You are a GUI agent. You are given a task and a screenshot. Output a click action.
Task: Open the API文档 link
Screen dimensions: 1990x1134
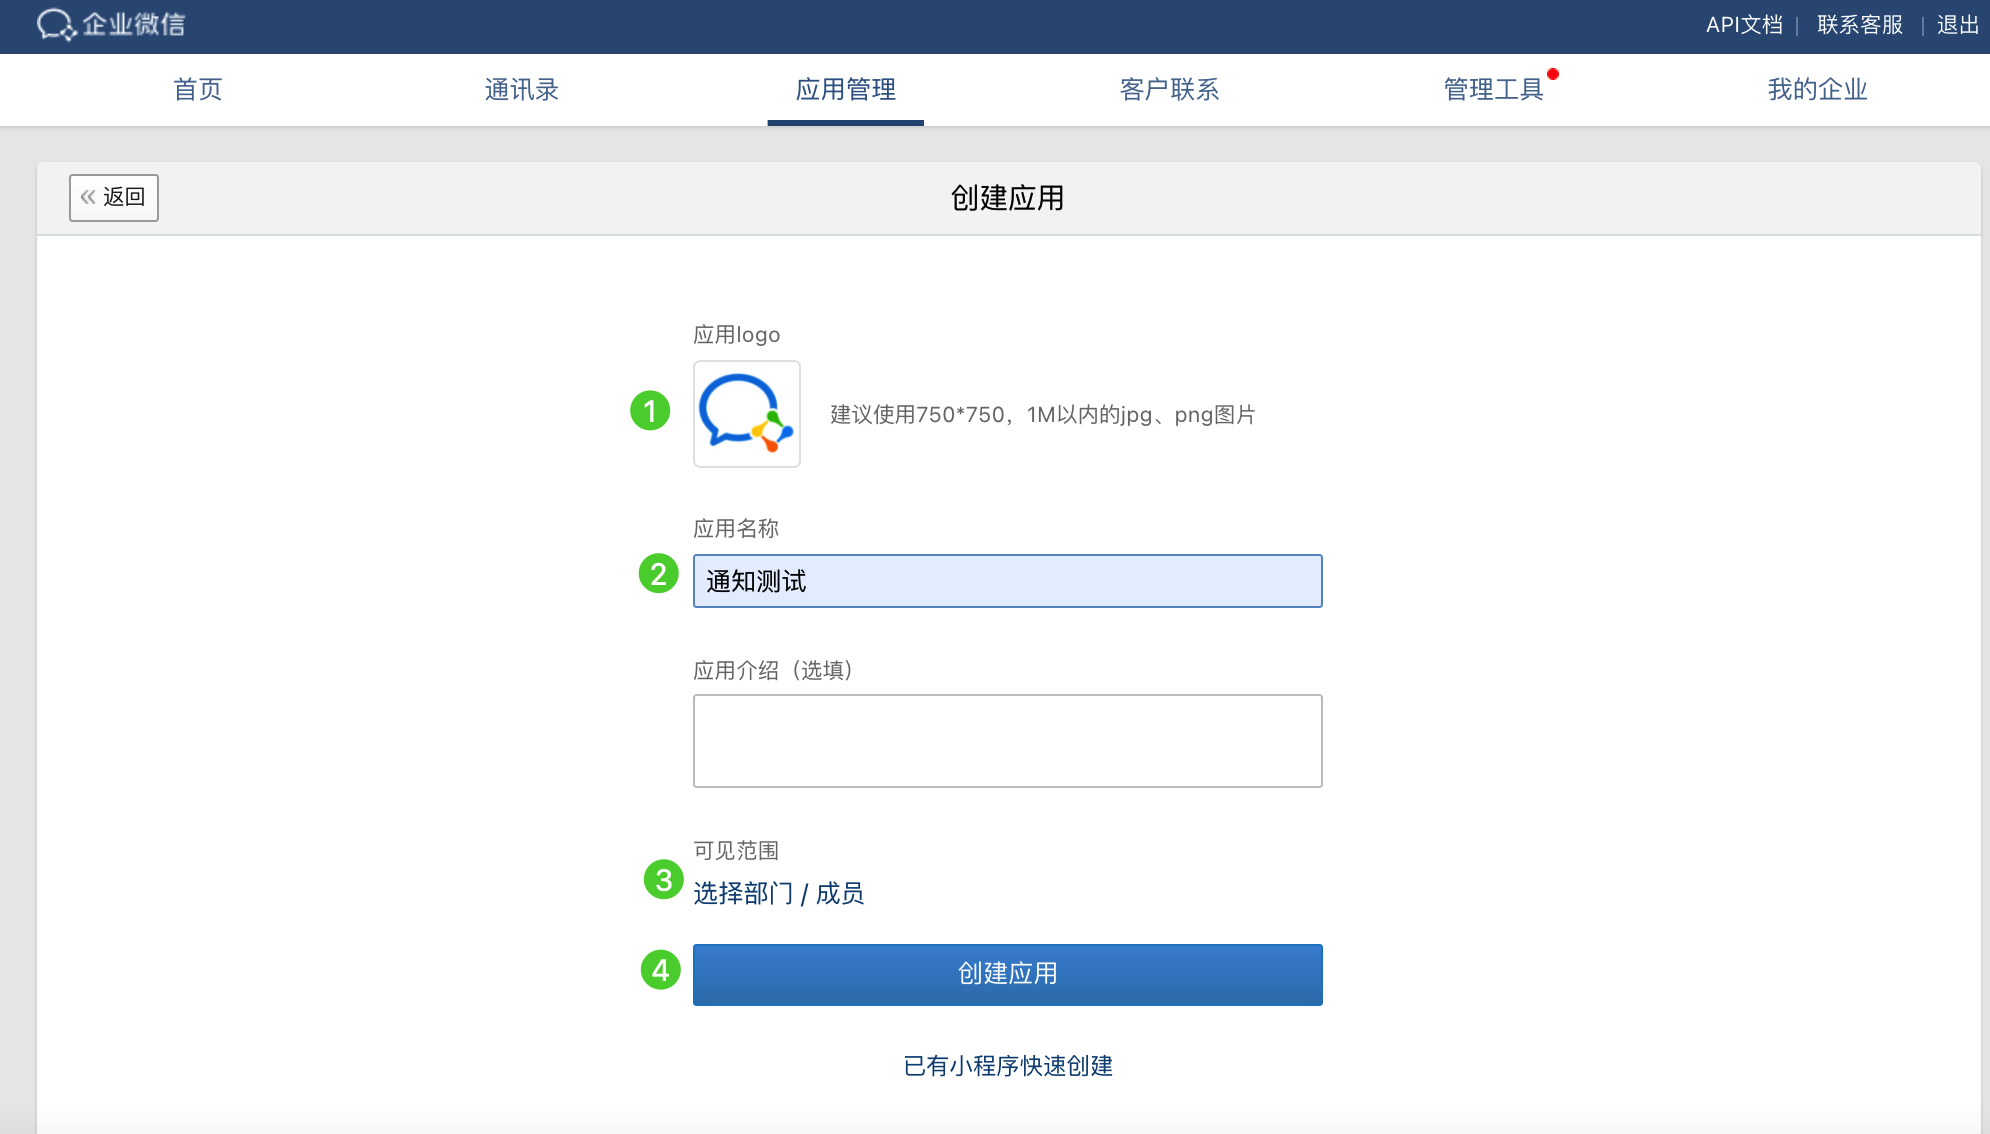click(x=1744, y=25)
